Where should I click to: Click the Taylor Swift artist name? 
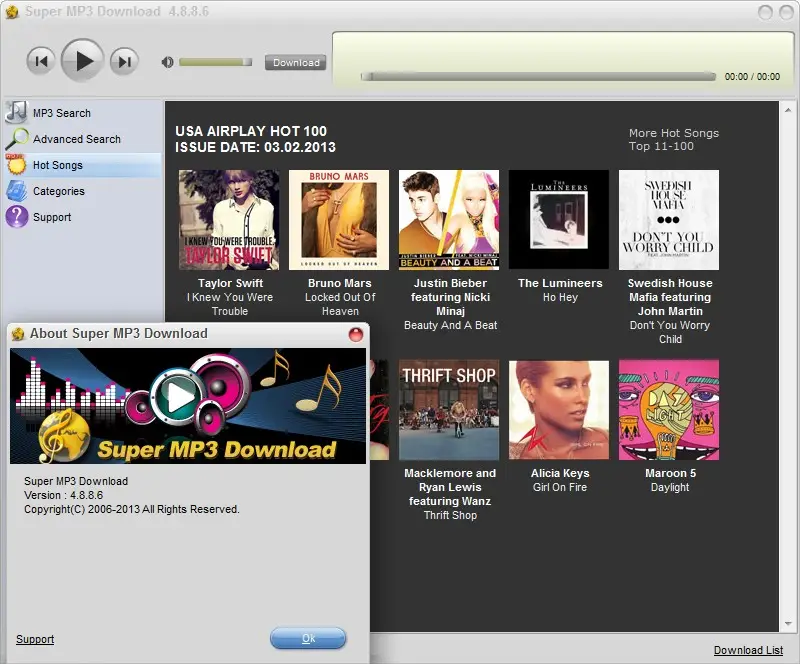click(x=230, y=283)
